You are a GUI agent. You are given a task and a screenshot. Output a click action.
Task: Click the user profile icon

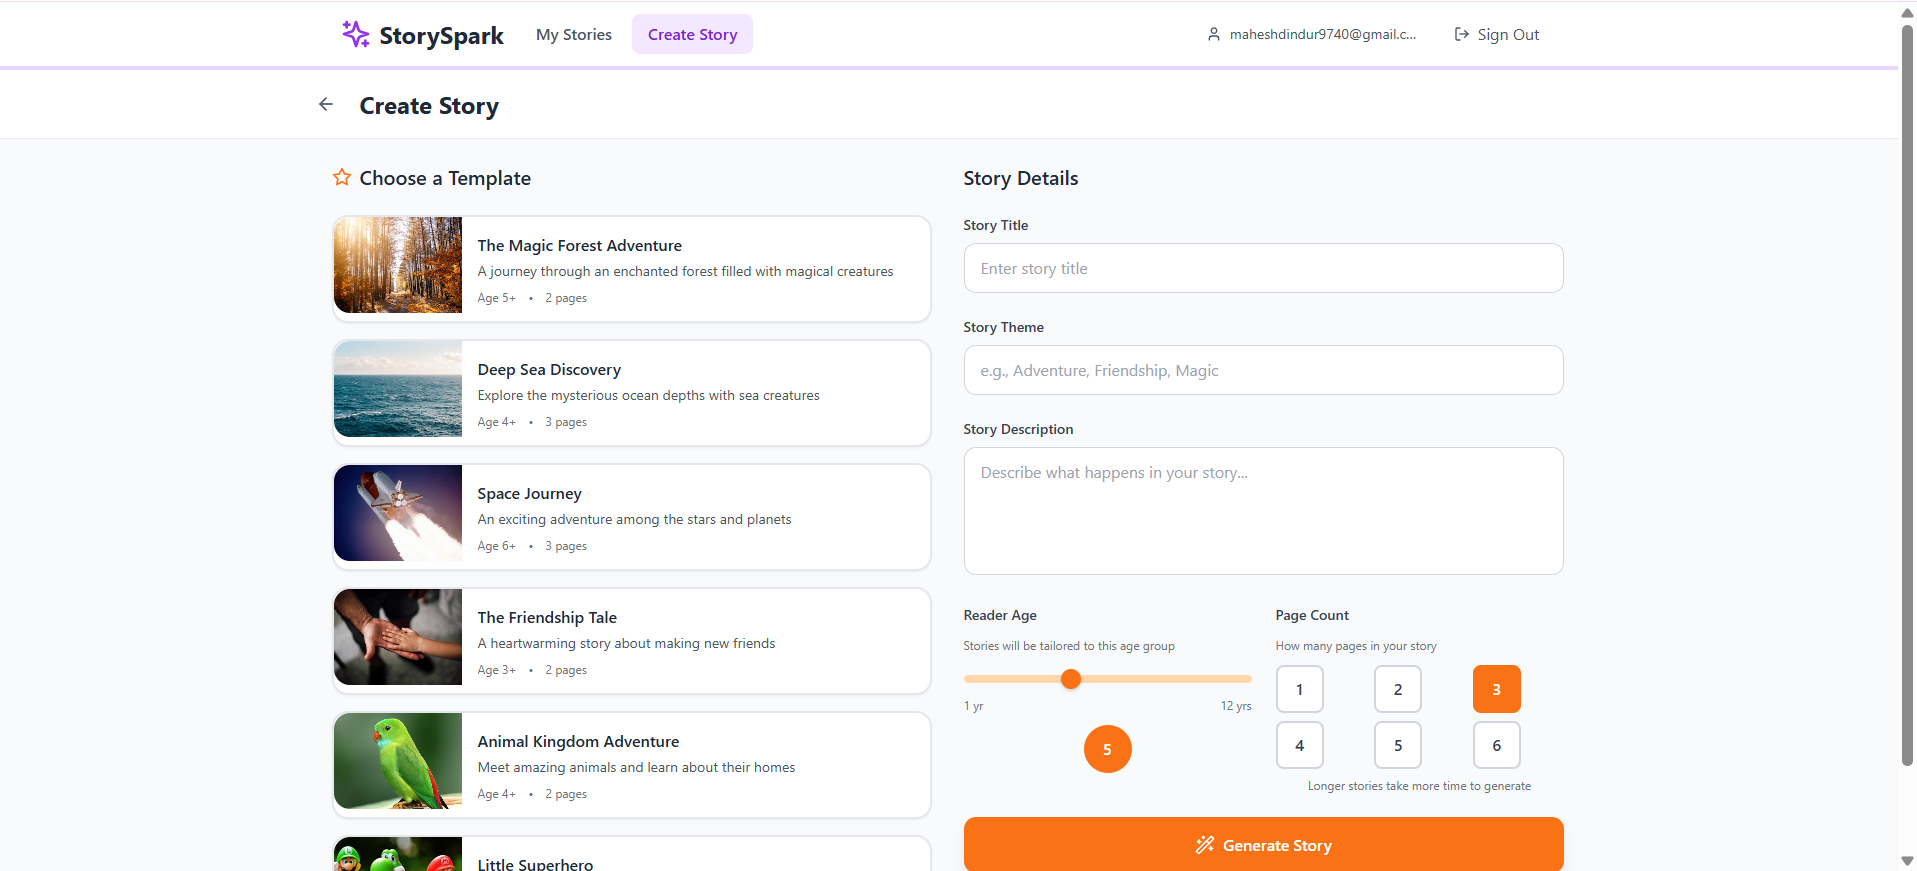(x=1213, y=34)
